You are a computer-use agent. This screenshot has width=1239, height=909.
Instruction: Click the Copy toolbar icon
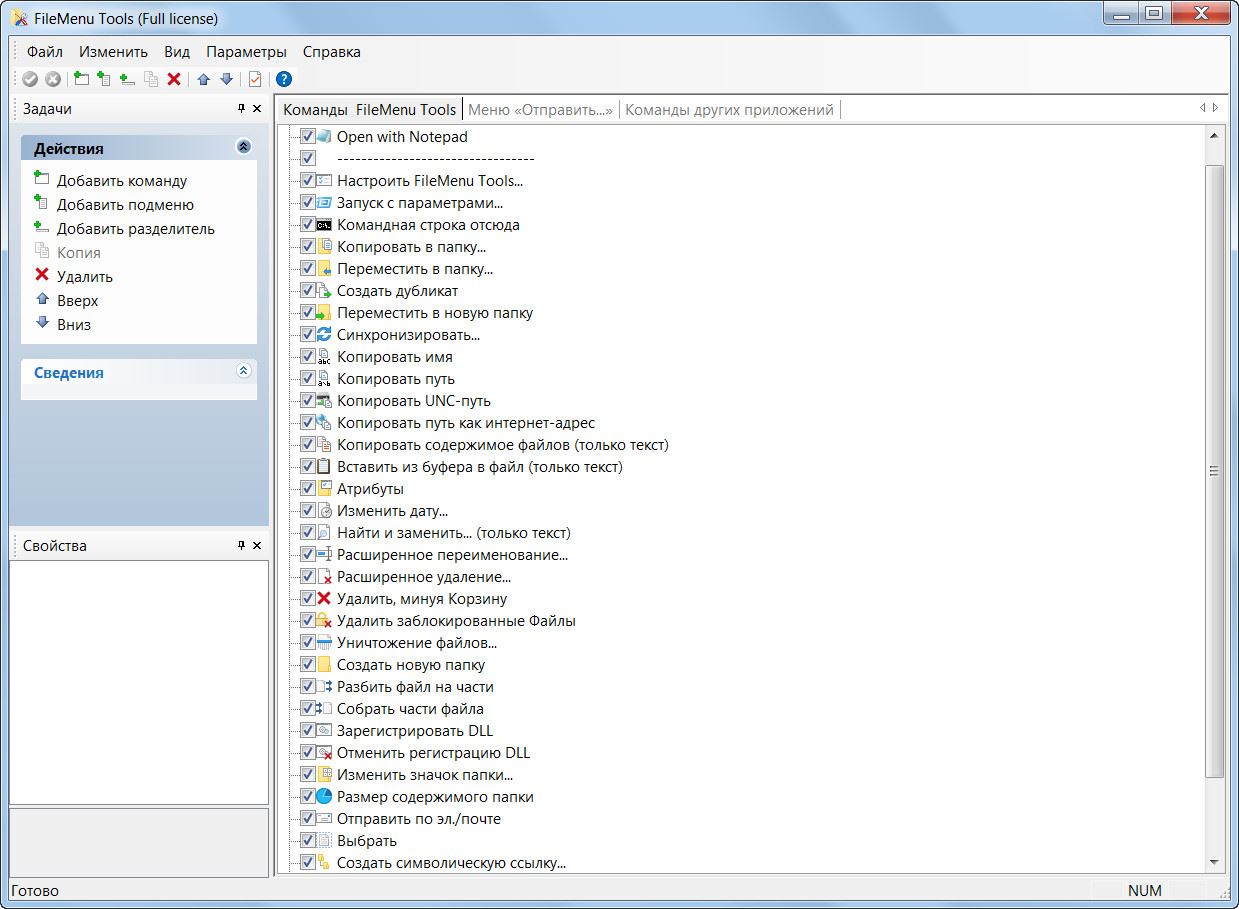150,79
